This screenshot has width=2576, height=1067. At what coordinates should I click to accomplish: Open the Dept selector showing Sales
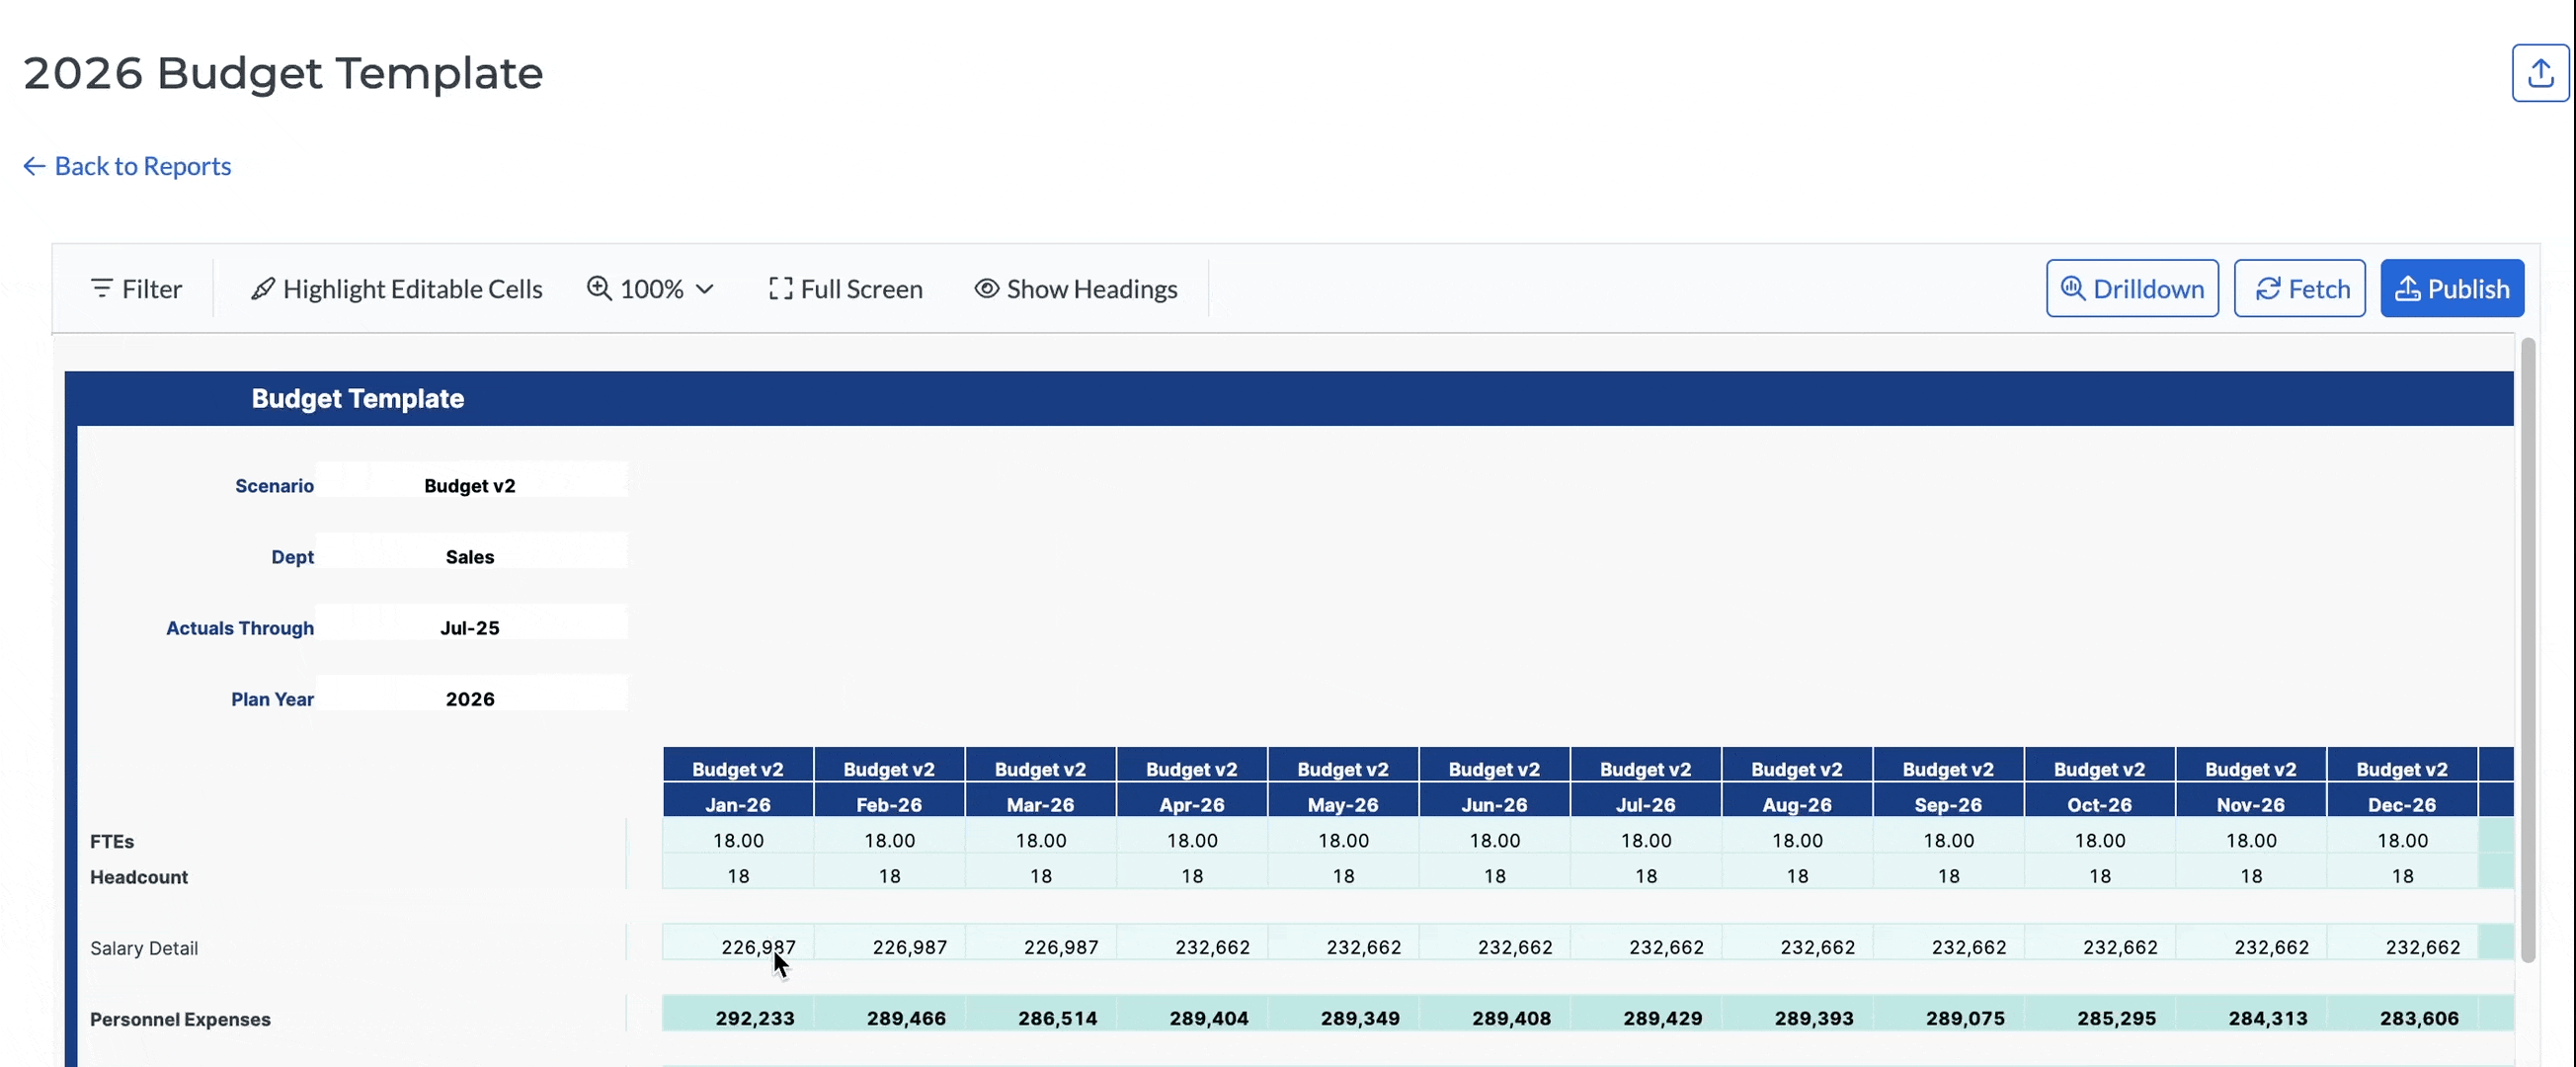click(470, 556)
